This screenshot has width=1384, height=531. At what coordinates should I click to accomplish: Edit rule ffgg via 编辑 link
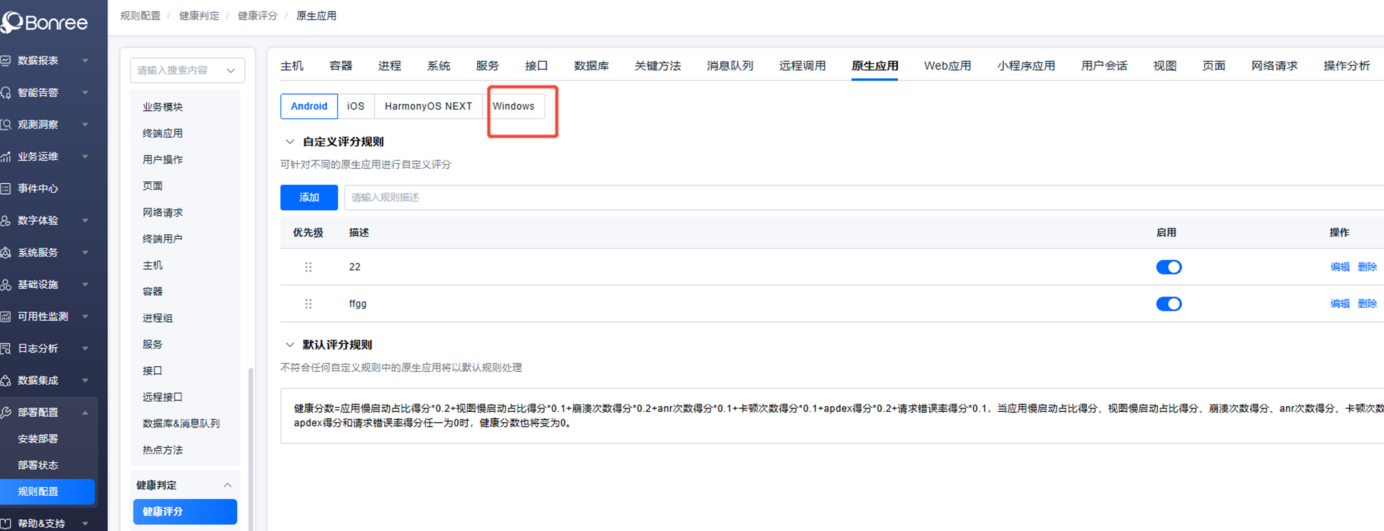(1340, 304)
